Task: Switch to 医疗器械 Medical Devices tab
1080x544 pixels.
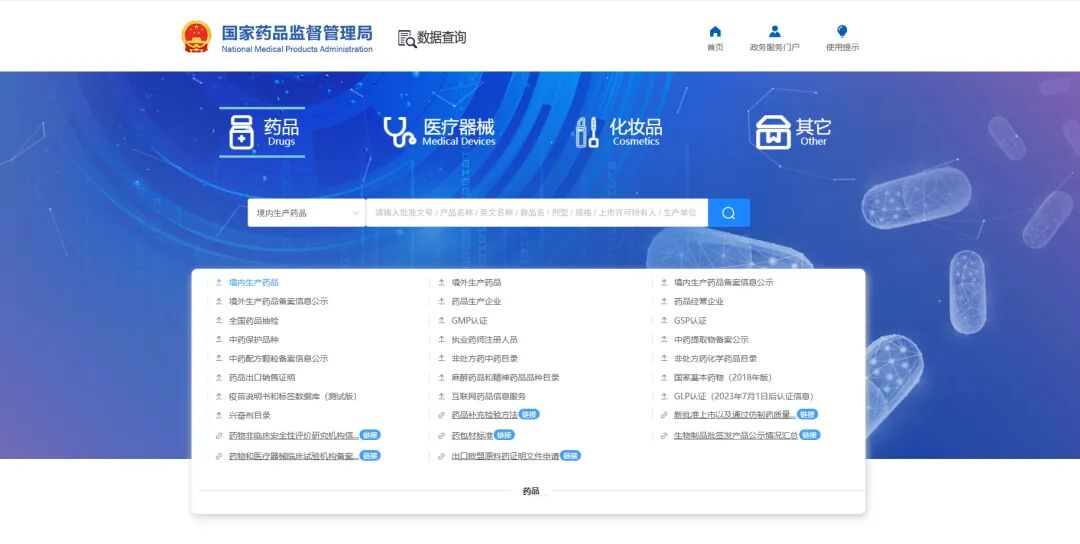Action: pos(439,132)
